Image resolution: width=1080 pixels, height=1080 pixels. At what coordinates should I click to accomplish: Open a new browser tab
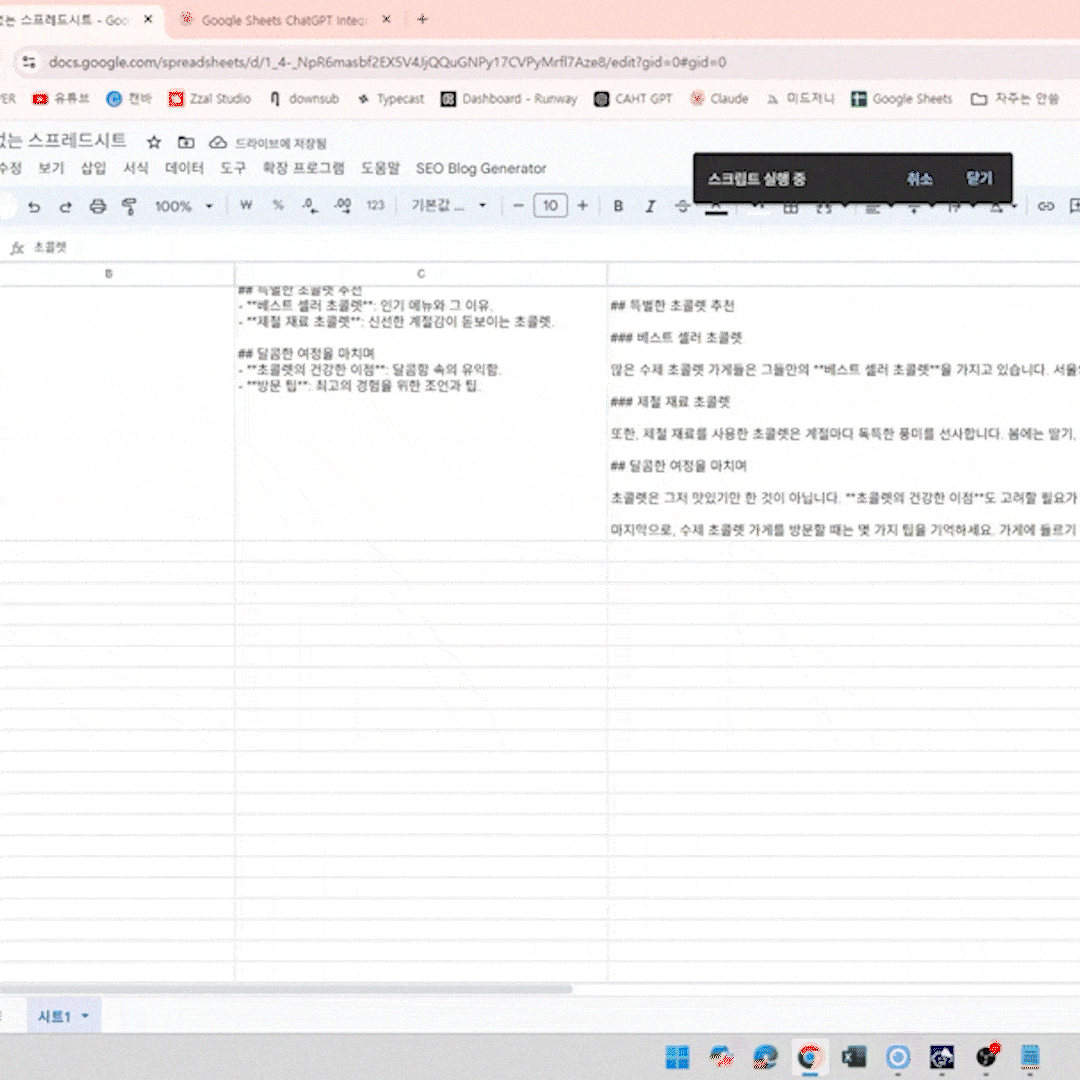coord(422,19)
